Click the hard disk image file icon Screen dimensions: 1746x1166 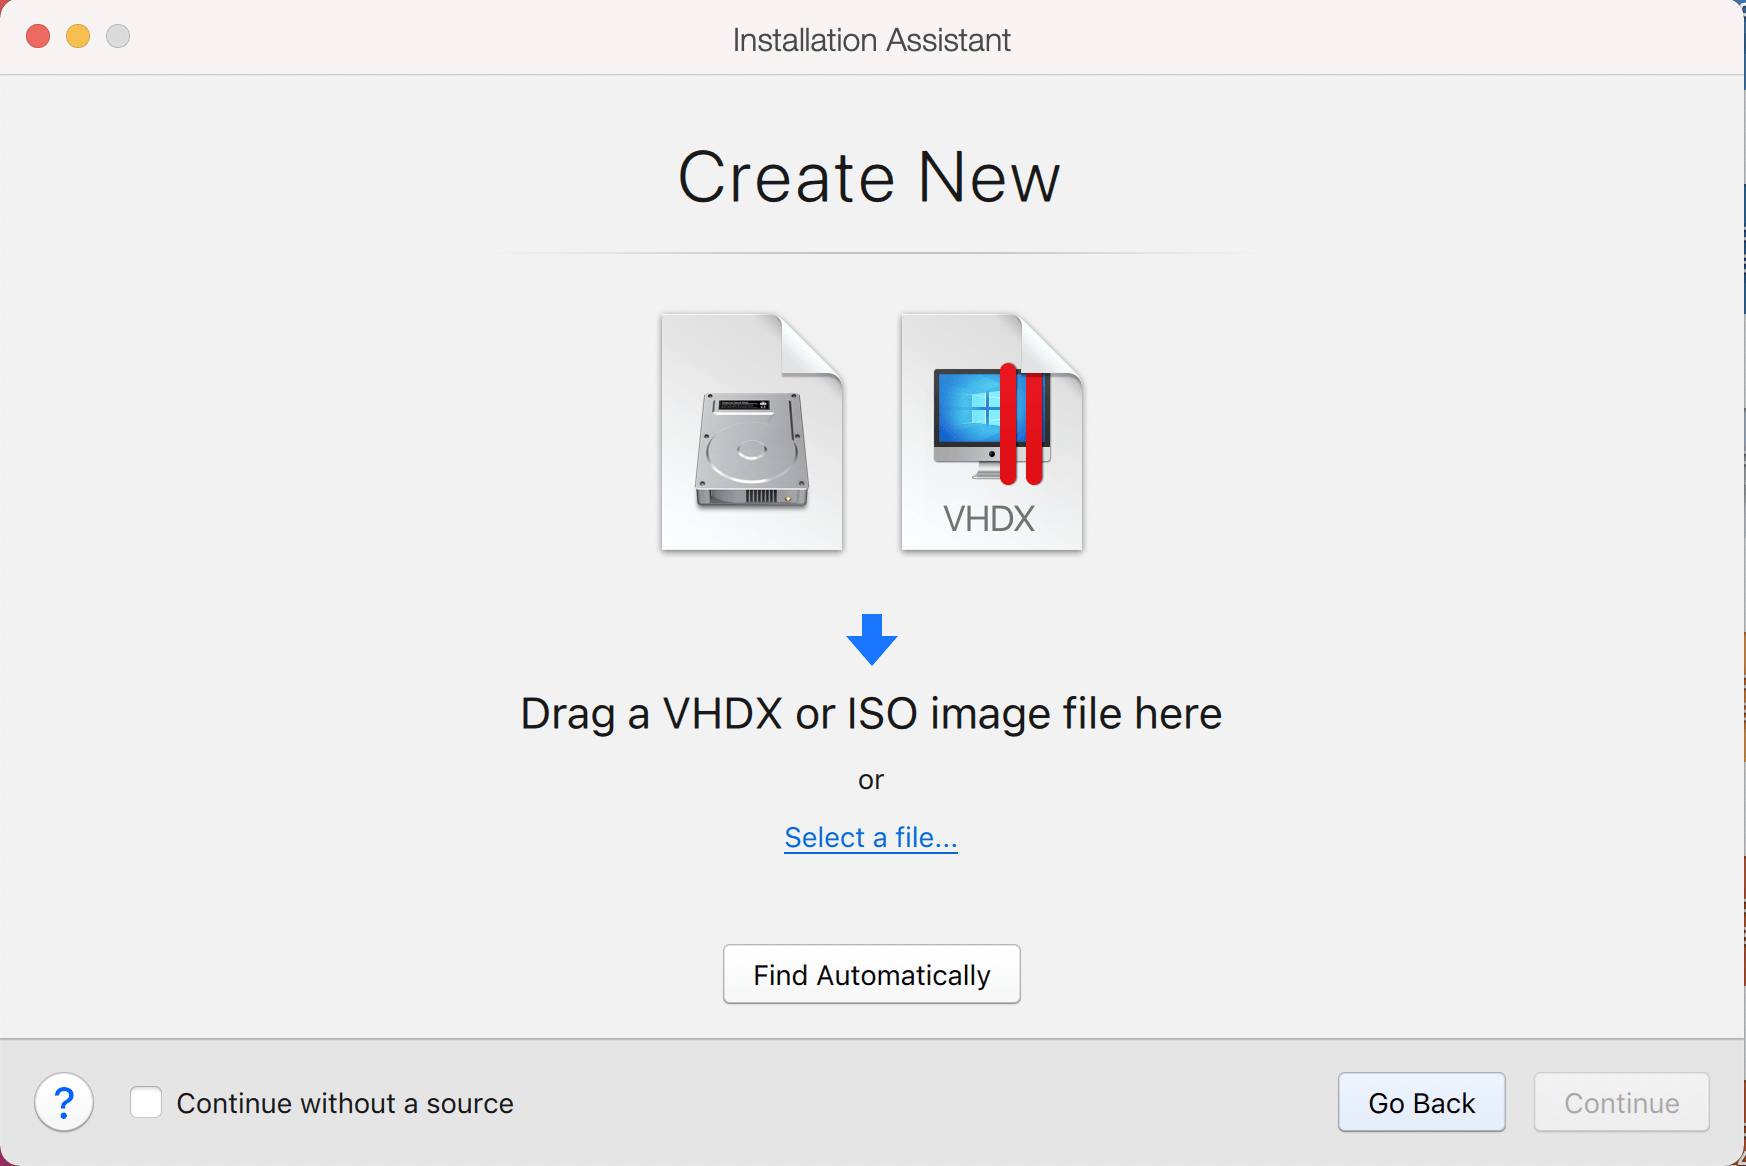tap(752, 433)
